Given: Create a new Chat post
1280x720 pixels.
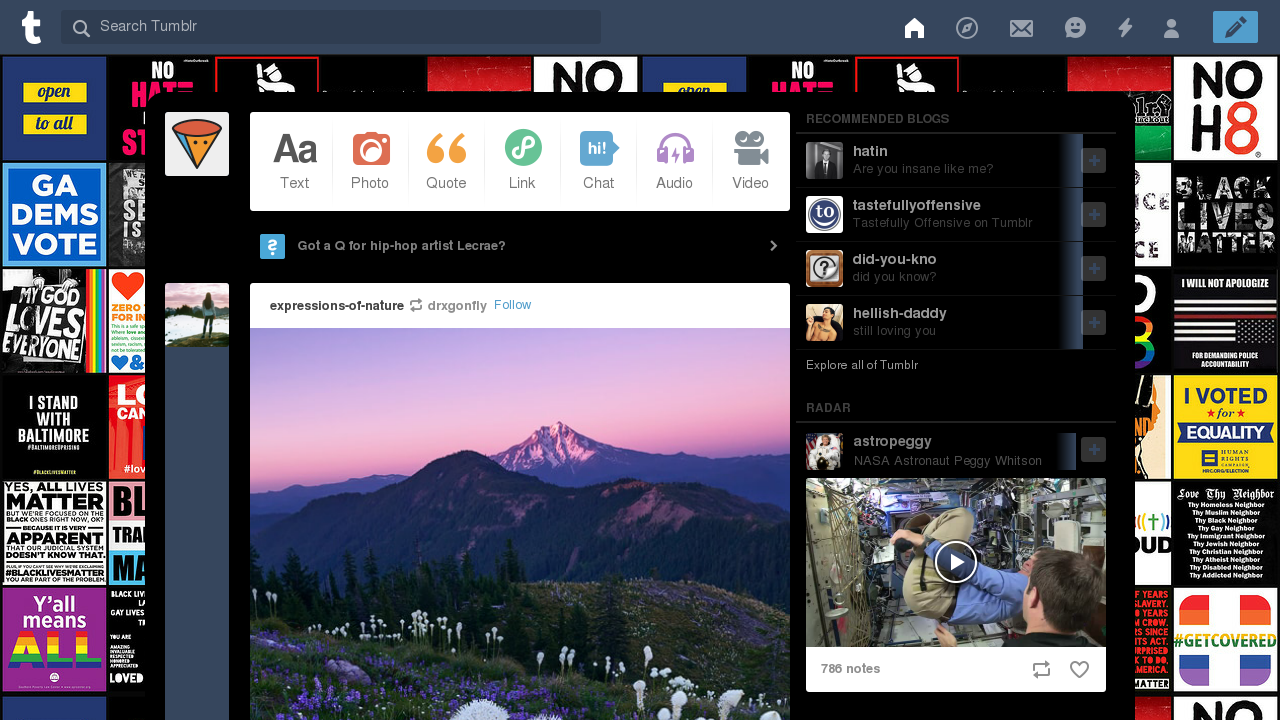Looking at the screenshot, I should pyautogui.click(x=598, y=161).
